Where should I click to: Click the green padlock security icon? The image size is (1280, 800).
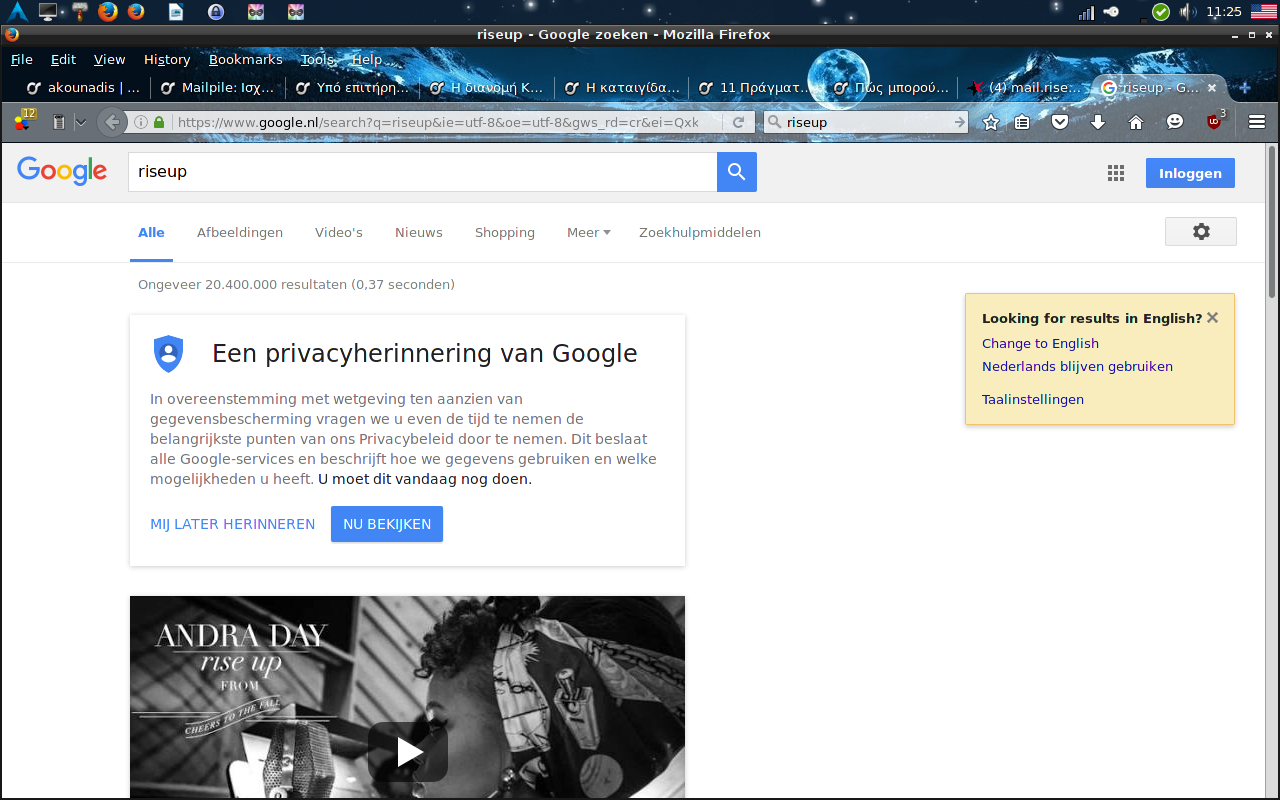point(158,122)
